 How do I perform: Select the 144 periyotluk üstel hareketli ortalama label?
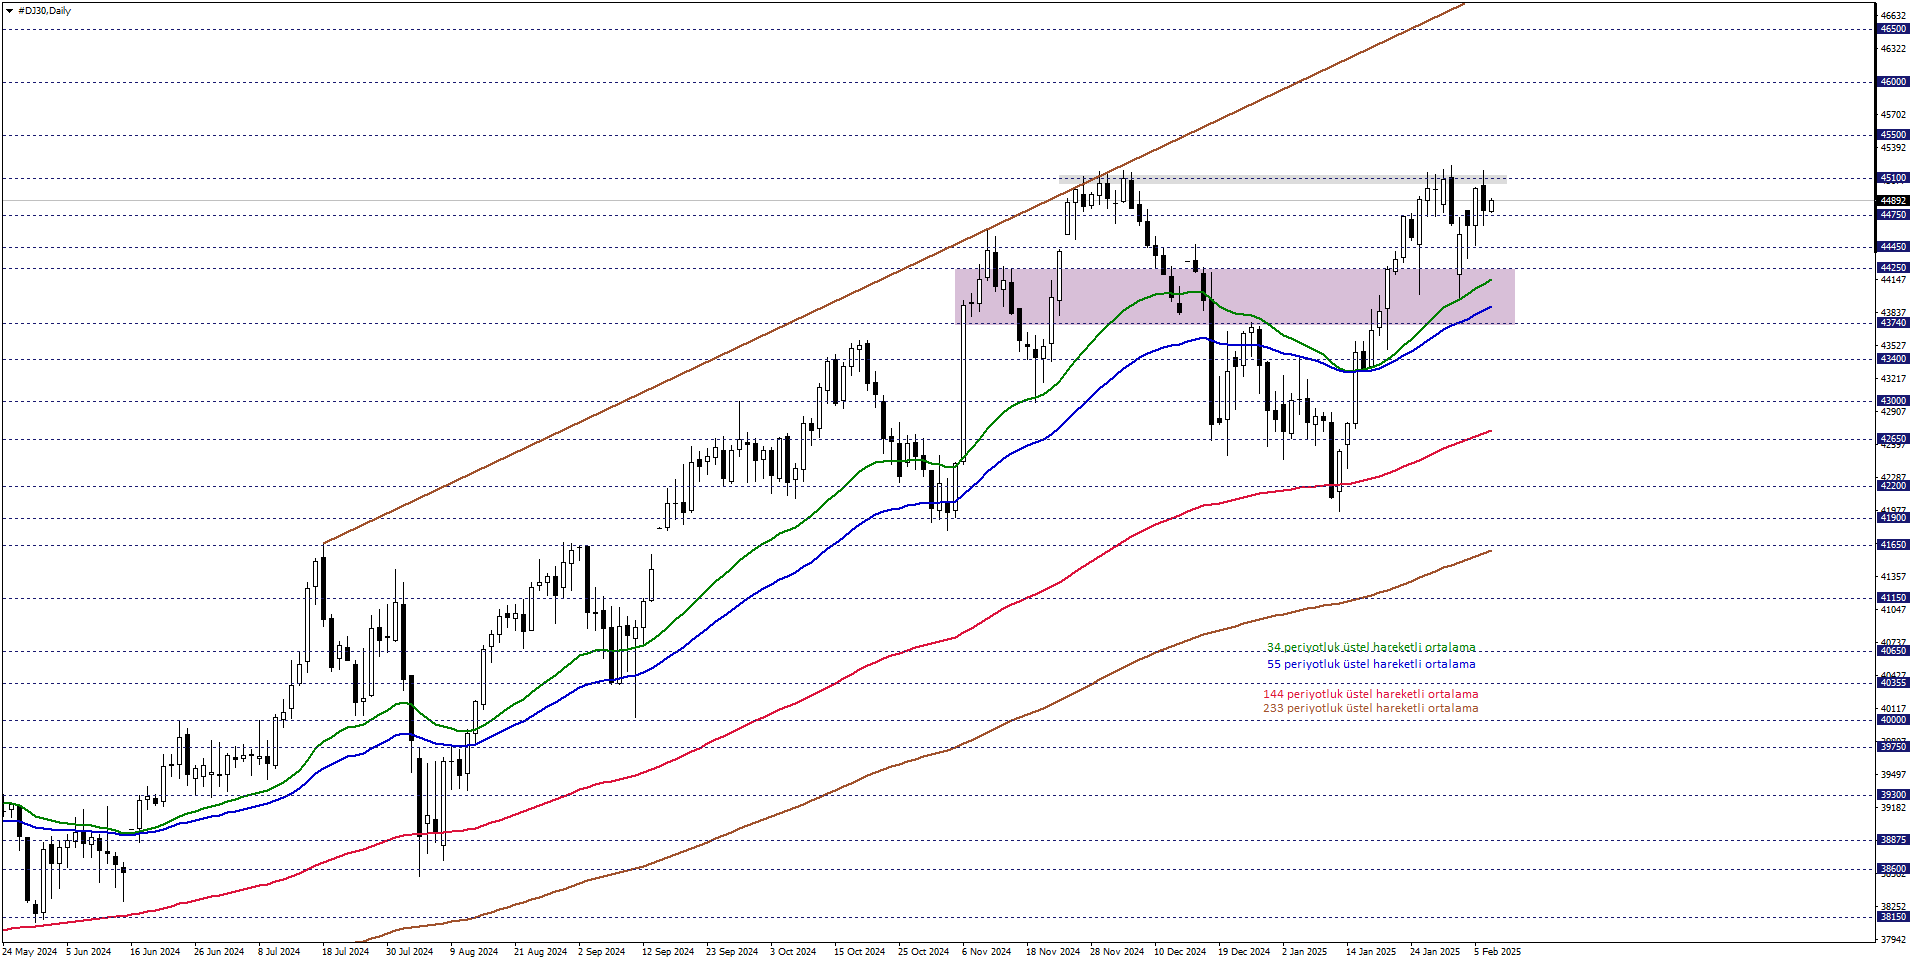1370,694
